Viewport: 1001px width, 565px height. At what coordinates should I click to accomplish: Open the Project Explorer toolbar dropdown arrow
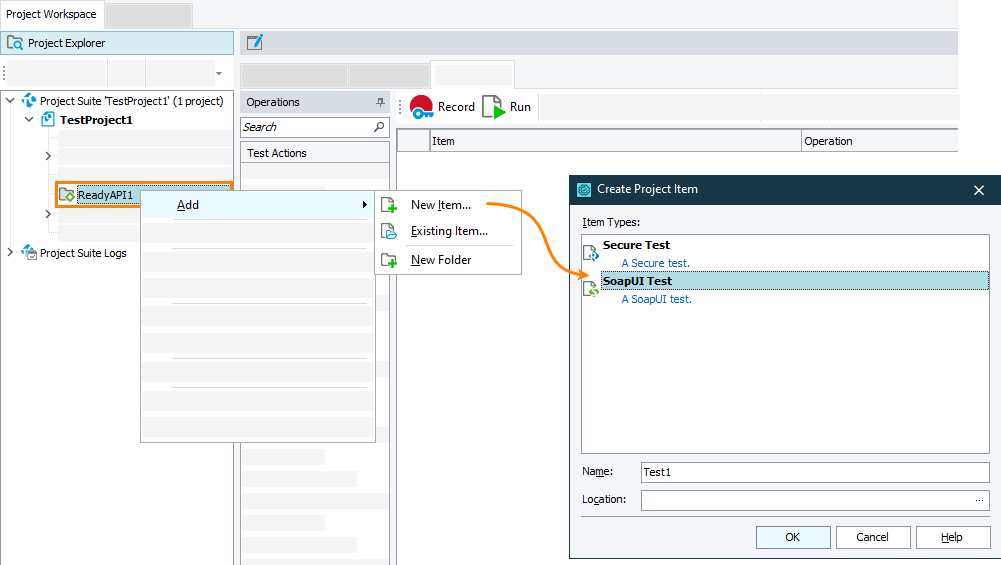pyautogui.click(x=219, y=74)
